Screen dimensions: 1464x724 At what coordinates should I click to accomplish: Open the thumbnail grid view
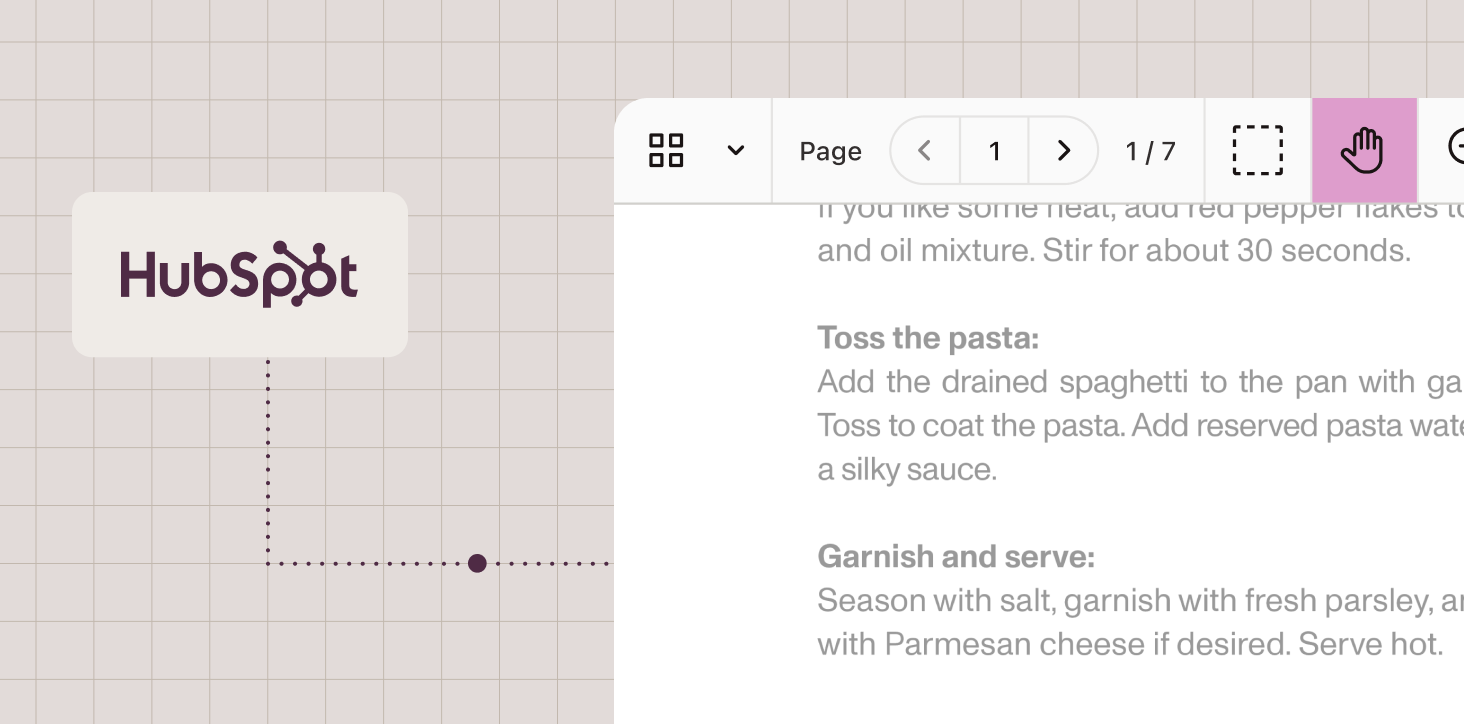click(666, 150)
